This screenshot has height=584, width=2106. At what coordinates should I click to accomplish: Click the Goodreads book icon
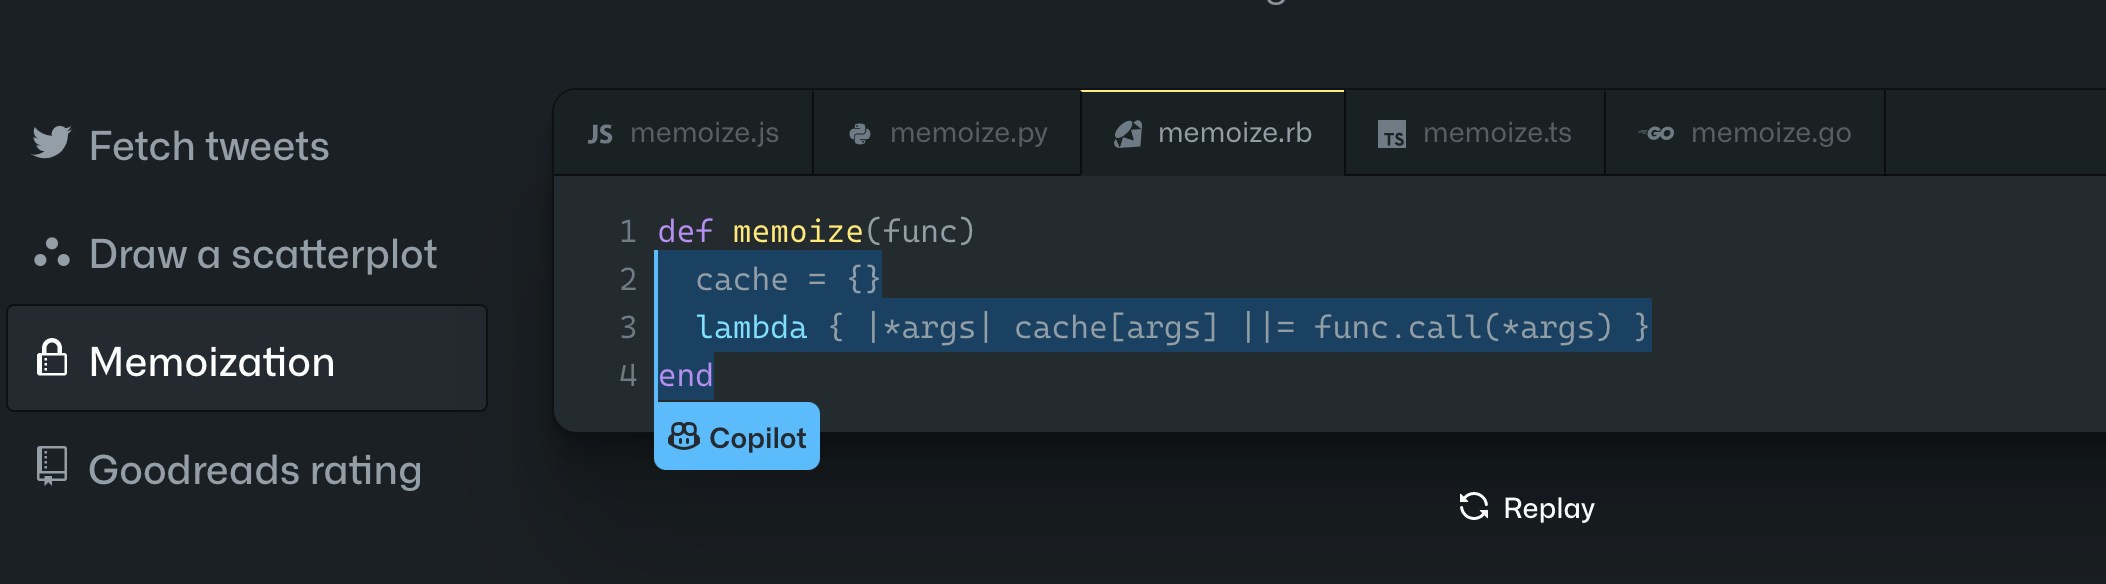(51, 466)
